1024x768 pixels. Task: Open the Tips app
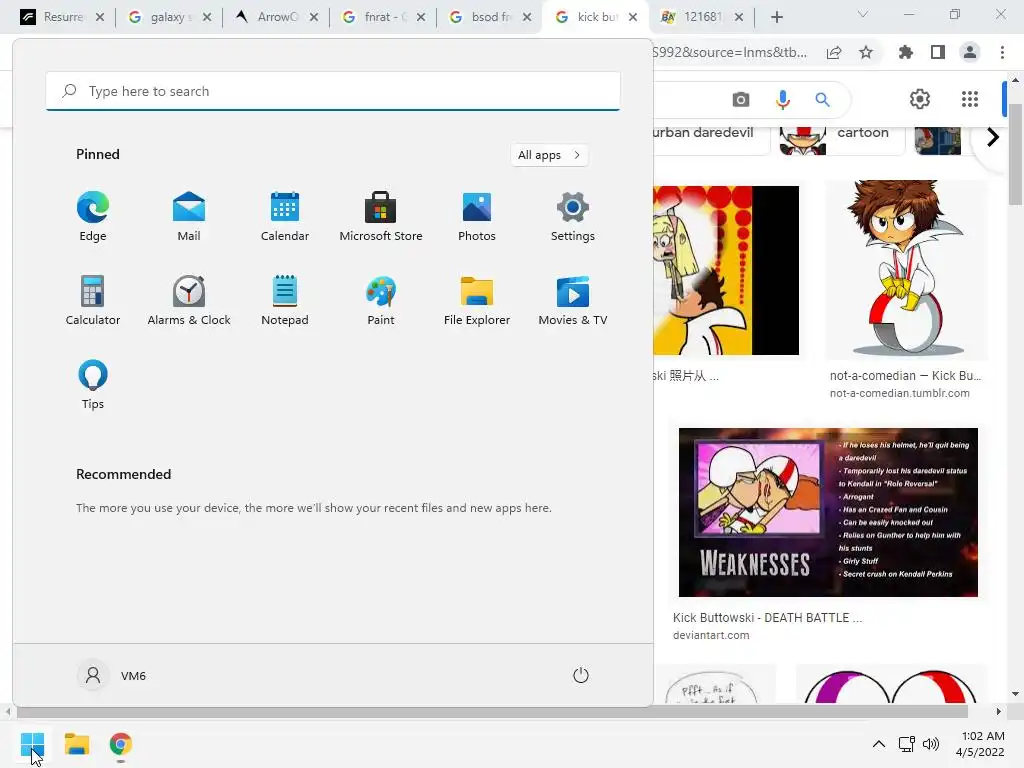point(93,385)
